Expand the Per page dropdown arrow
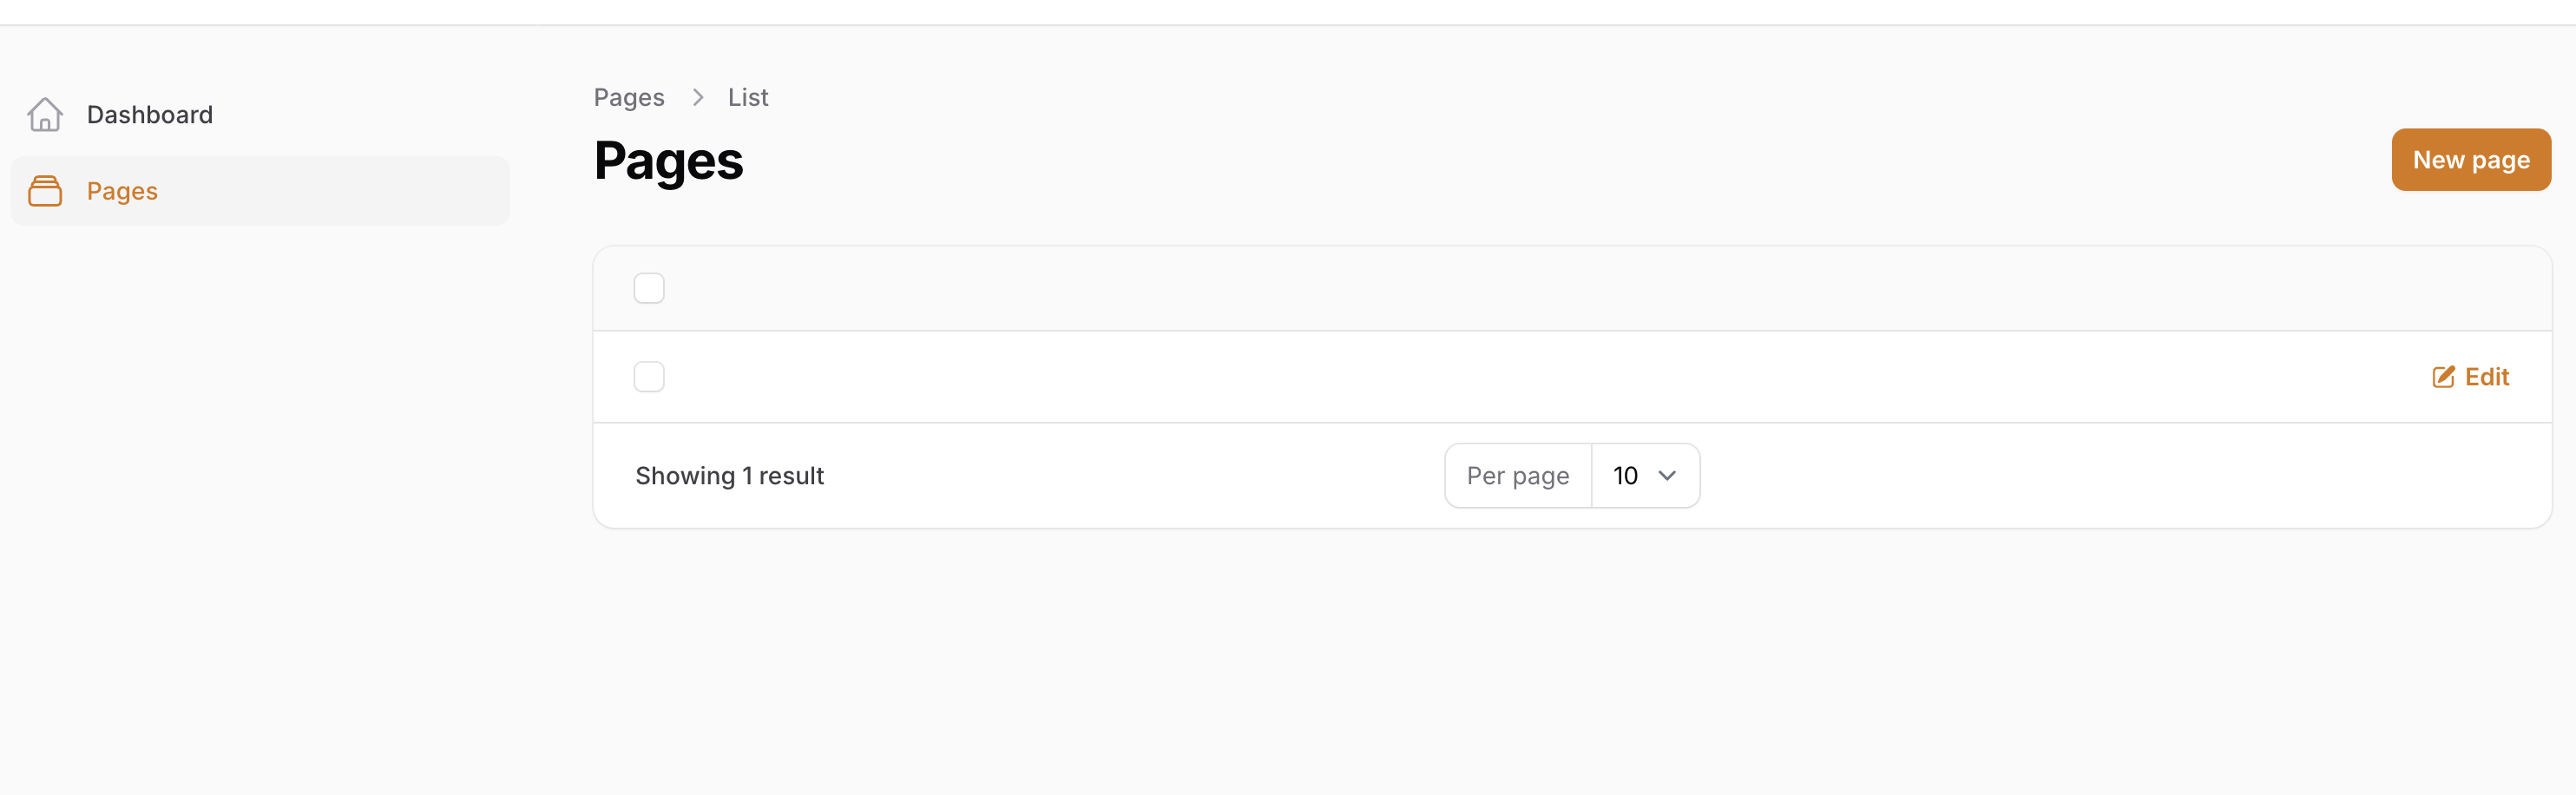 click(x=1667, y=476)
